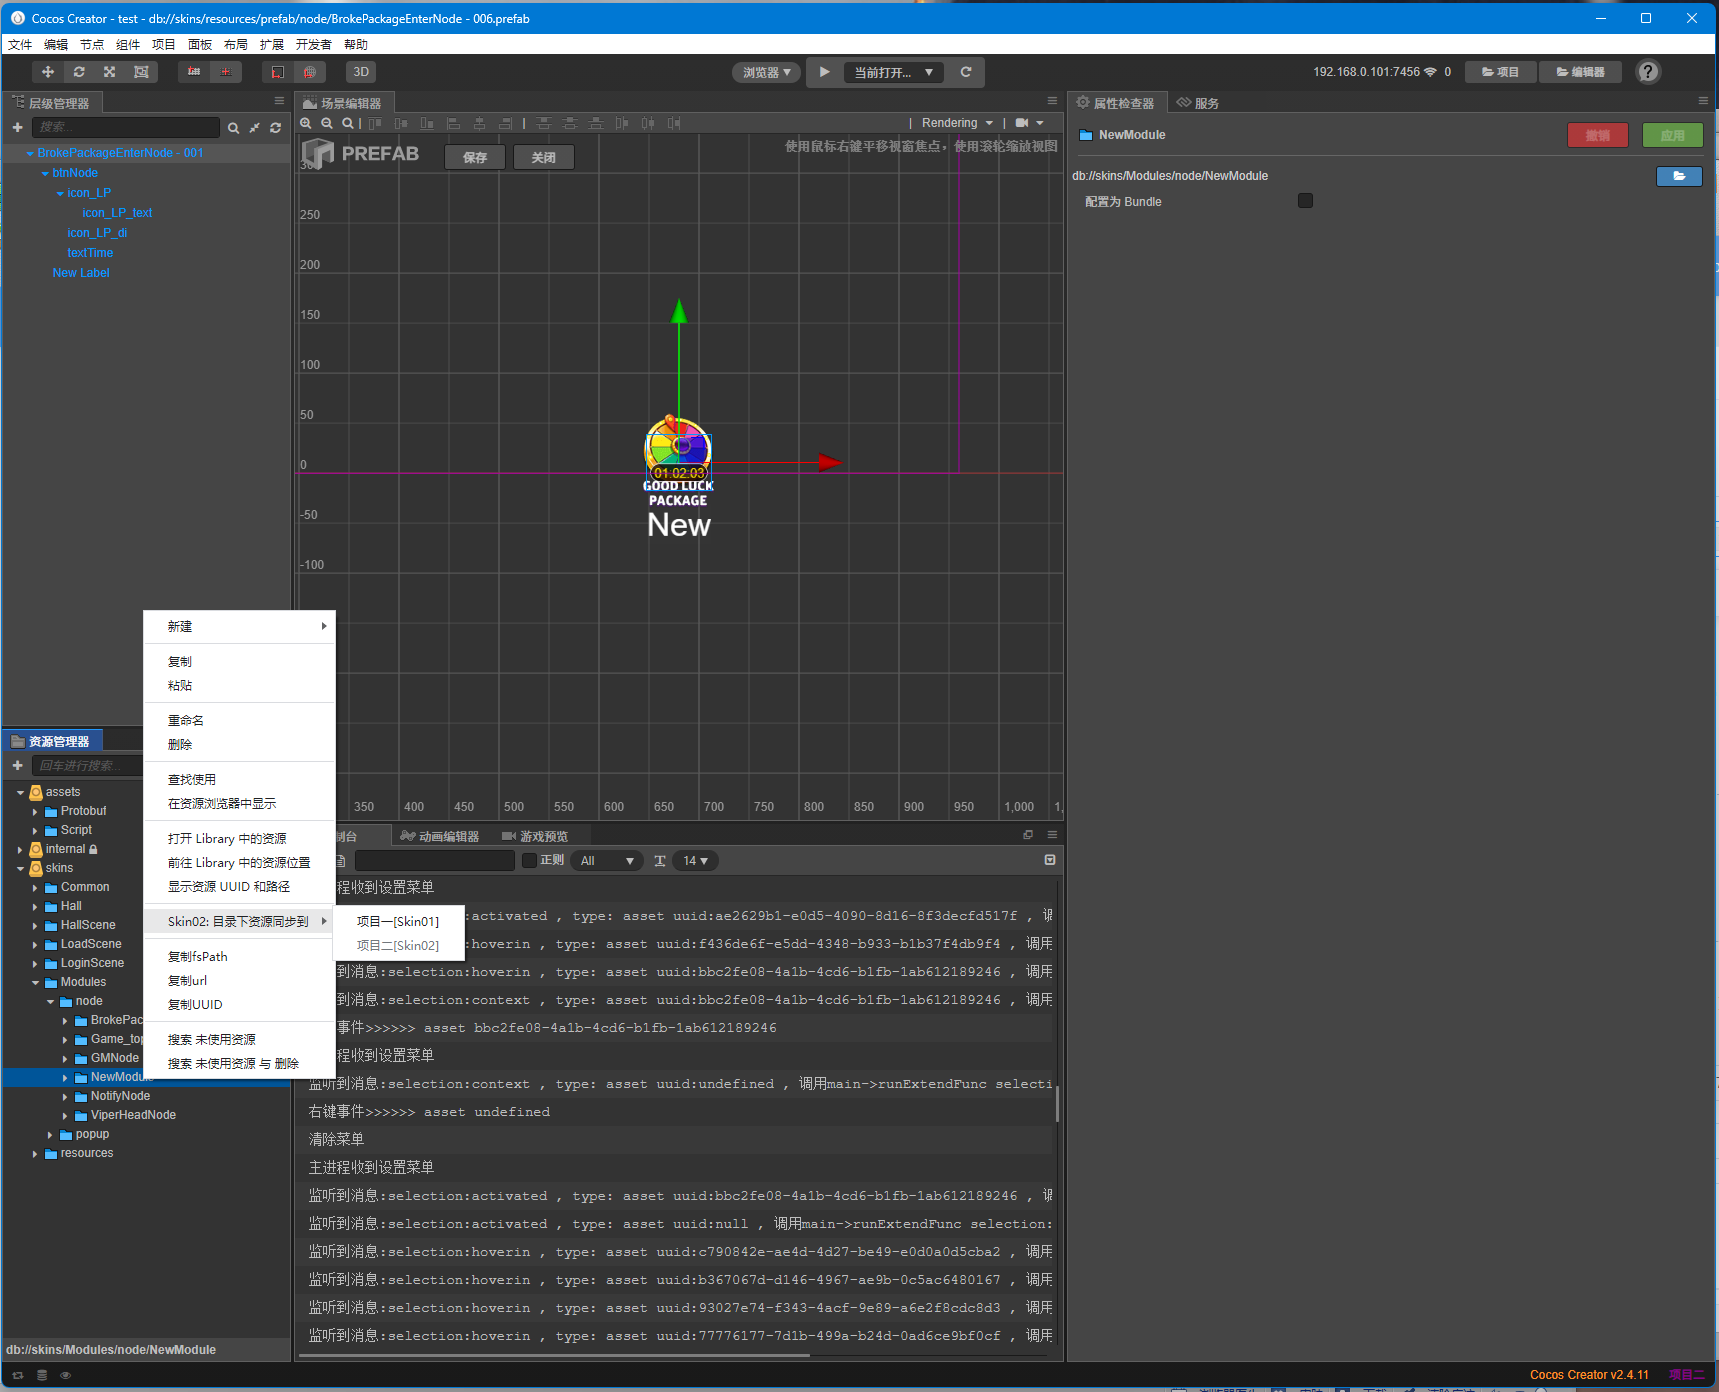Click the refresh preview device button
Image resolution: width=1719 pixels, height=1392 pixels.
coord(966,72)
